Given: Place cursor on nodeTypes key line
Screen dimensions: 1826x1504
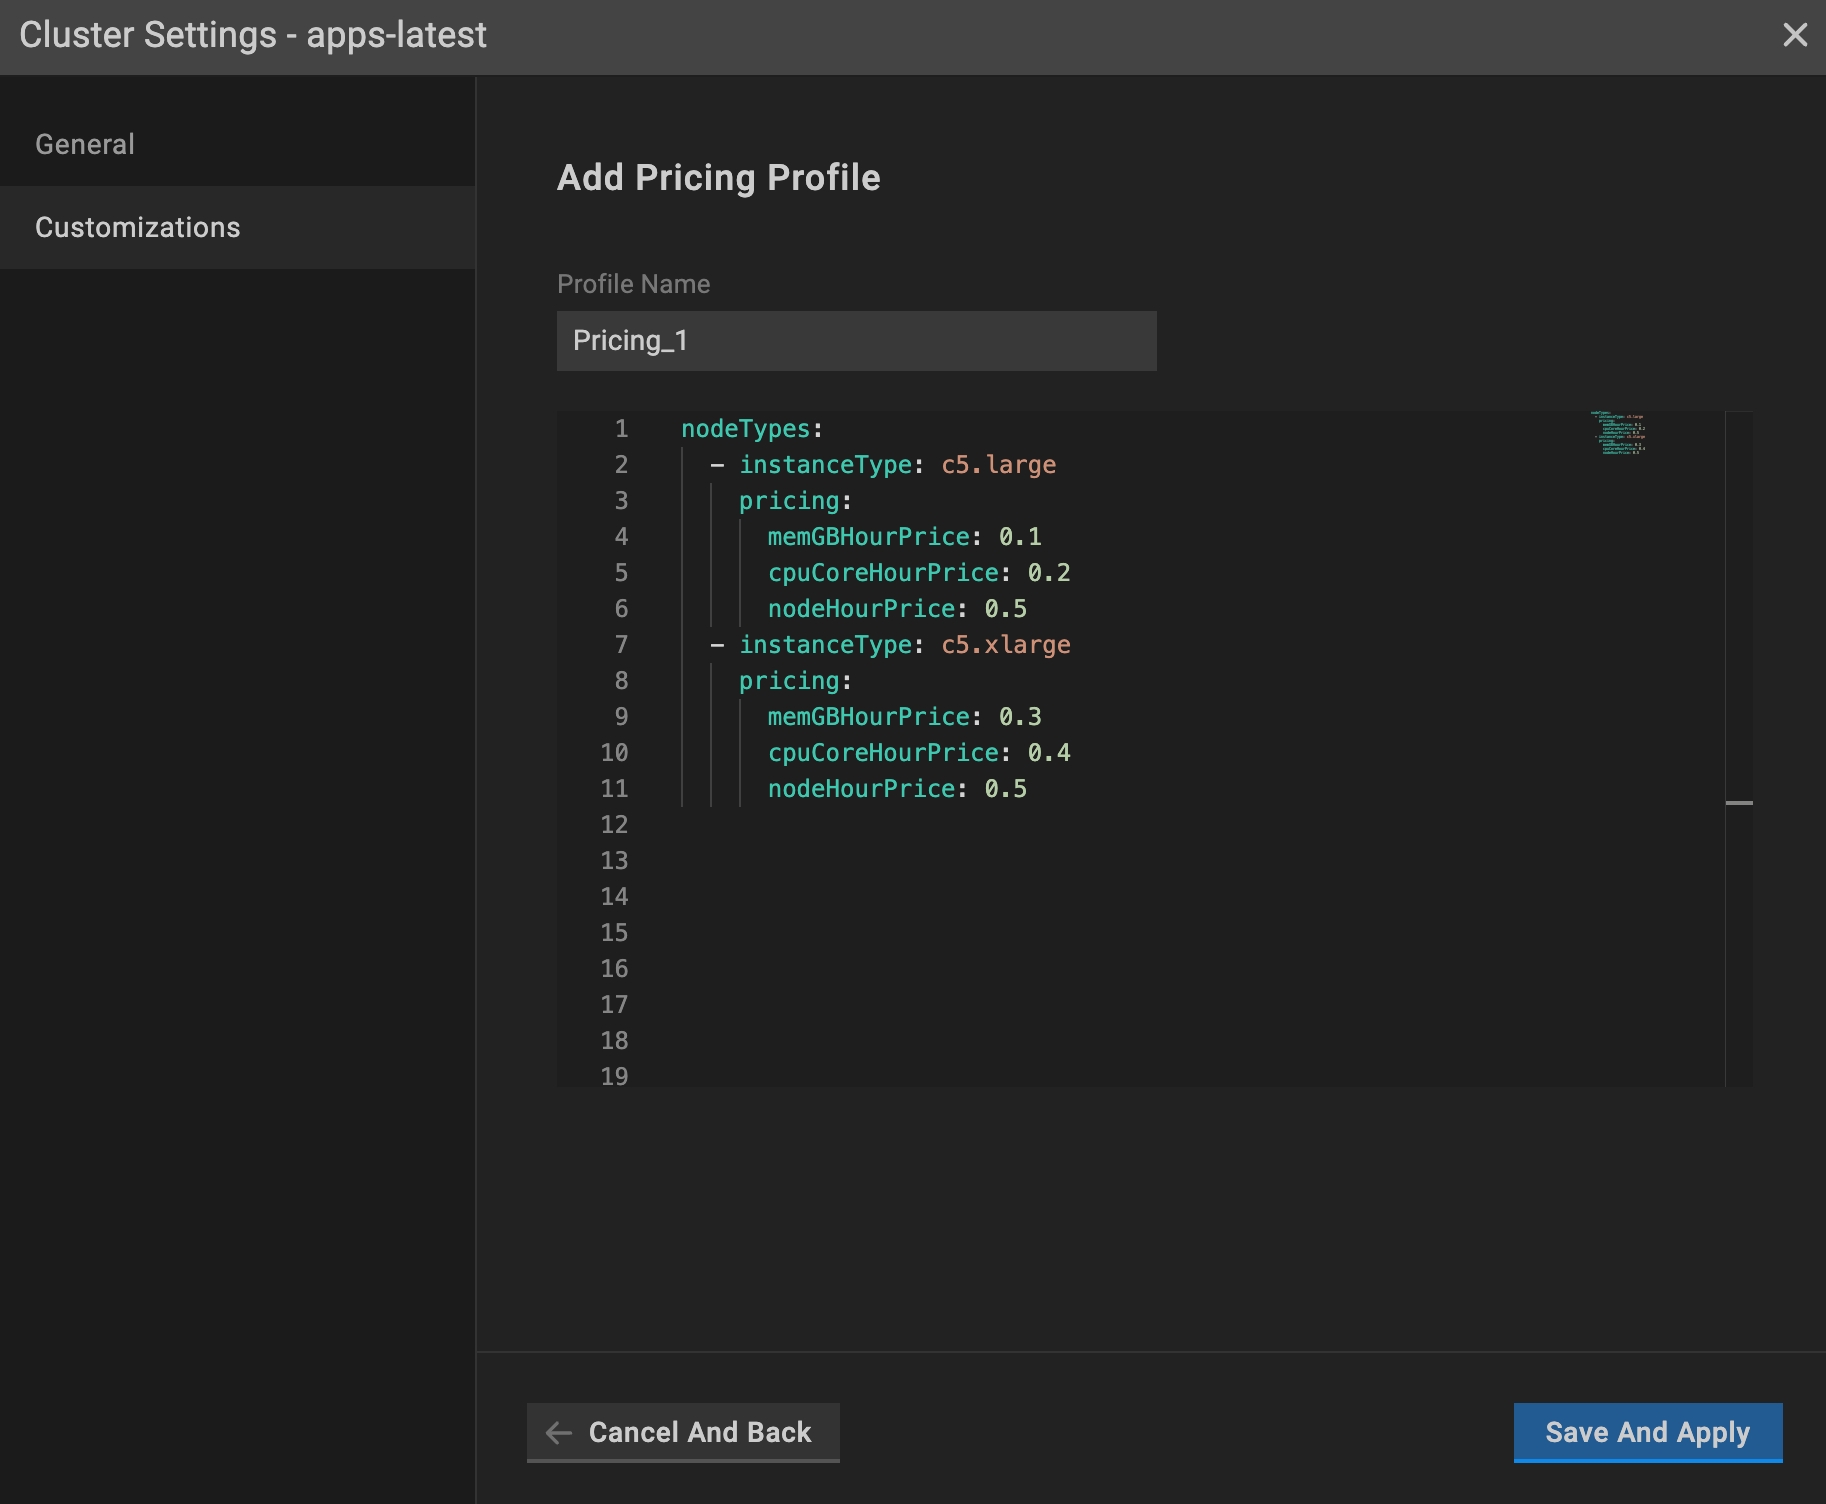Looking at the screenshot, I should pos(745,429).
